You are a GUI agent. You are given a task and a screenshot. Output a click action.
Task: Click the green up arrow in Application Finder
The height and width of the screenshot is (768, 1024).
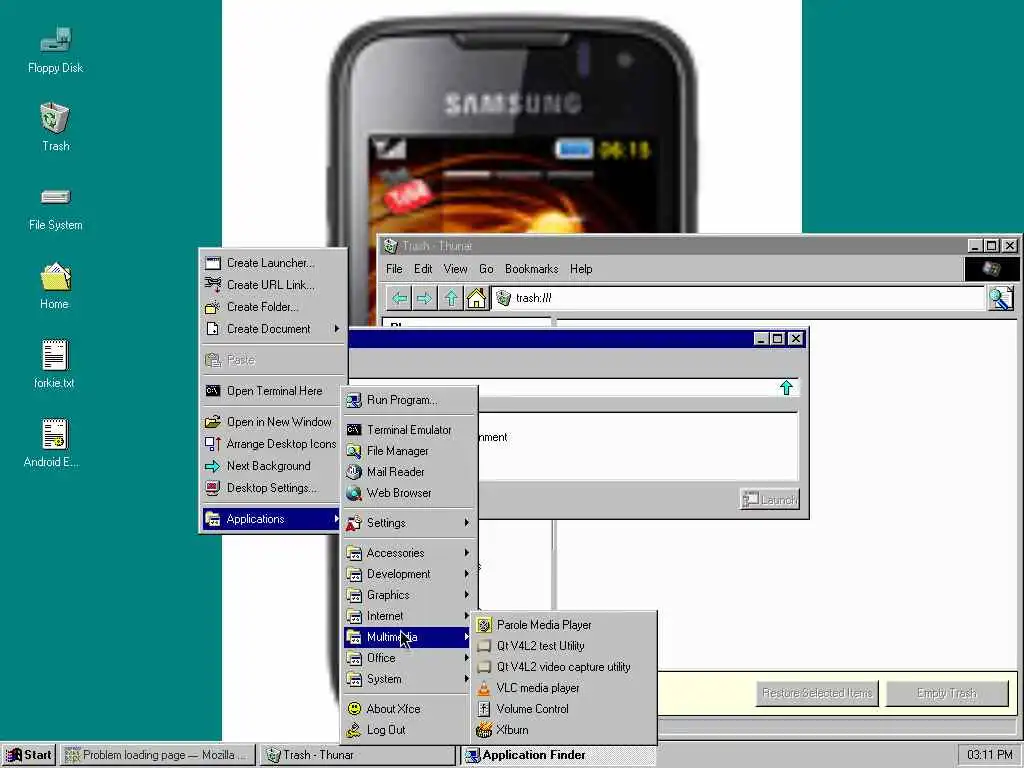point(786,388)
